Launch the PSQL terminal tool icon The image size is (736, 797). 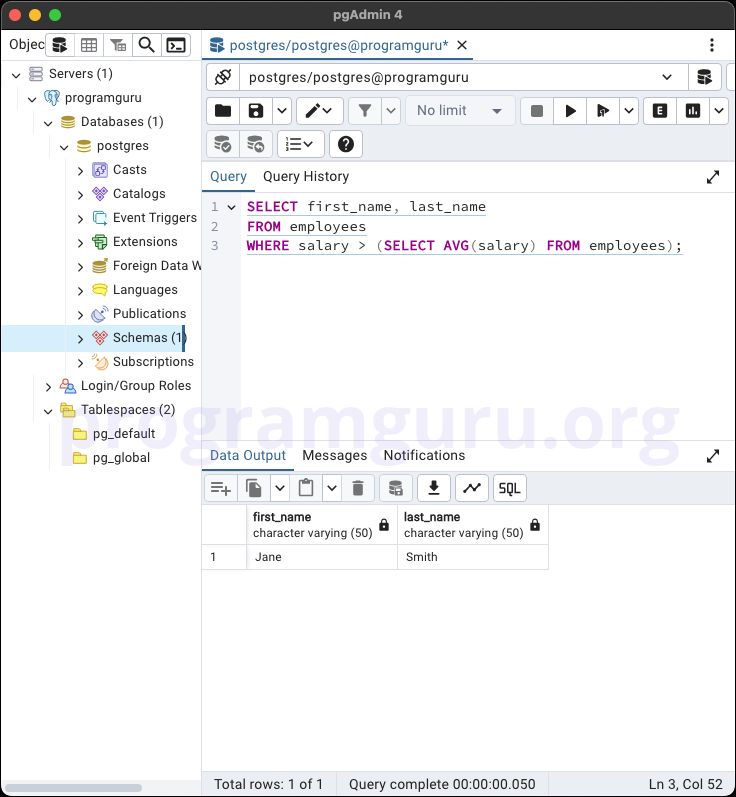coord(176,45)
